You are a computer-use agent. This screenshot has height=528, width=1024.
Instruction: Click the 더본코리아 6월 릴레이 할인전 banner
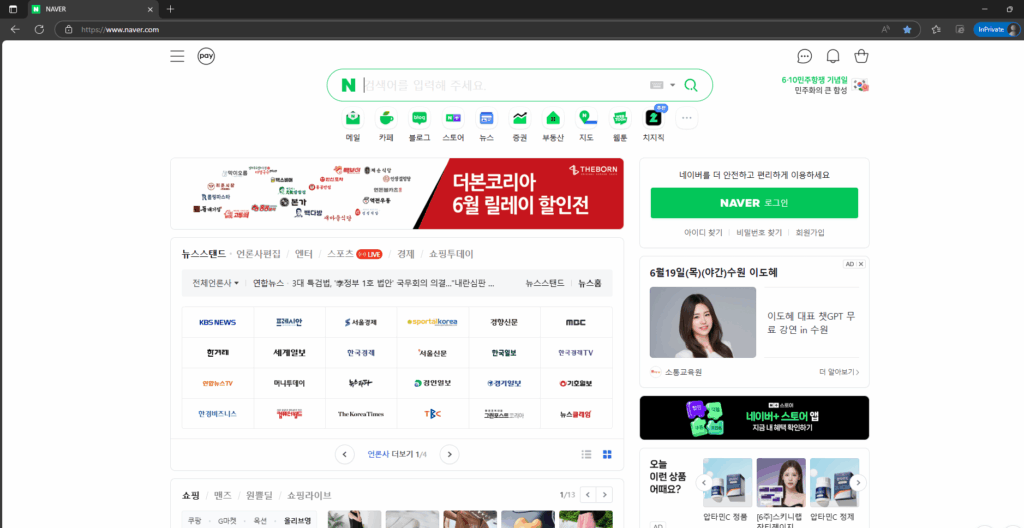[x=397, y=193]
